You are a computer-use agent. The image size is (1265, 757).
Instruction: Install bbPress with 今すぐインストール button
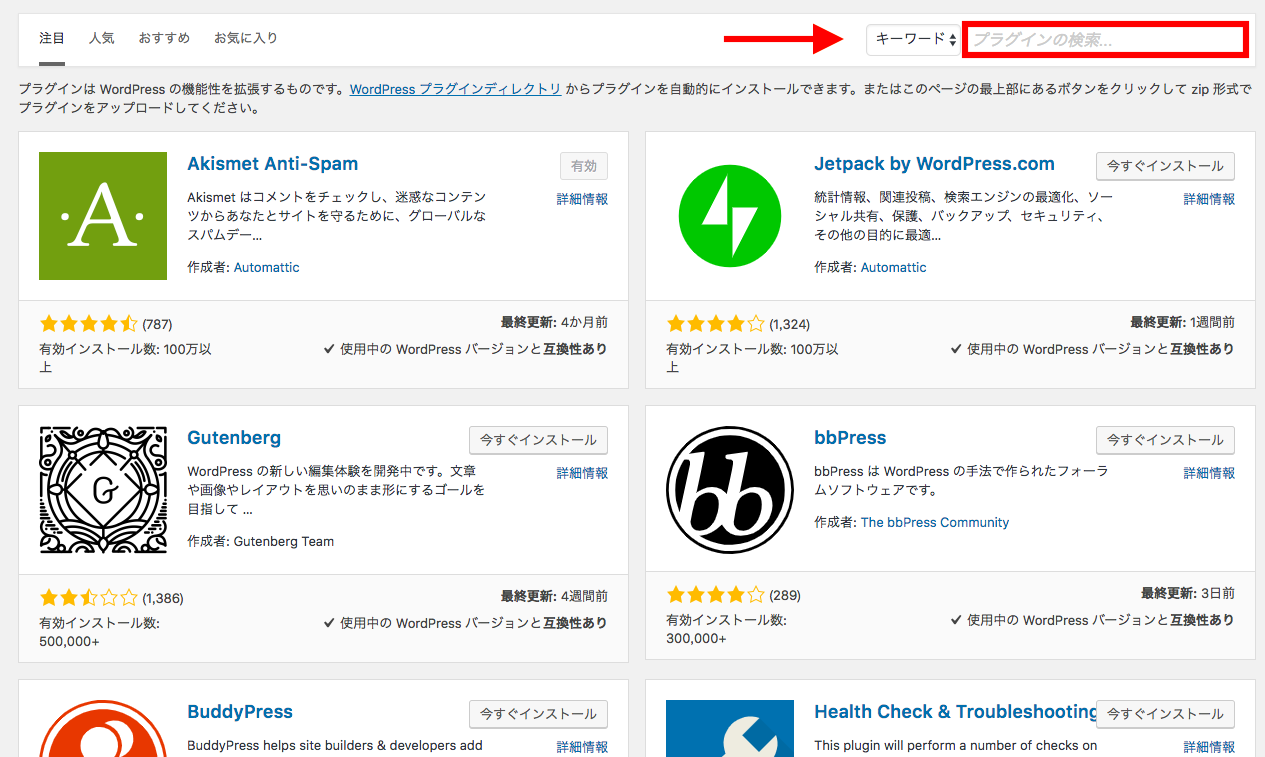click(1165, 440)
